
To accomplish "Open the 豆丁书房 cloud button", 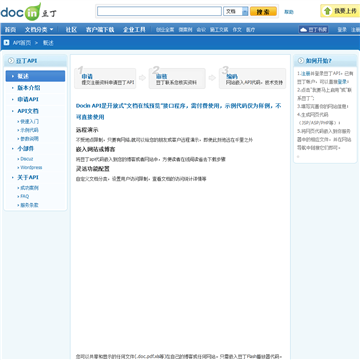I will coord(313,30).
